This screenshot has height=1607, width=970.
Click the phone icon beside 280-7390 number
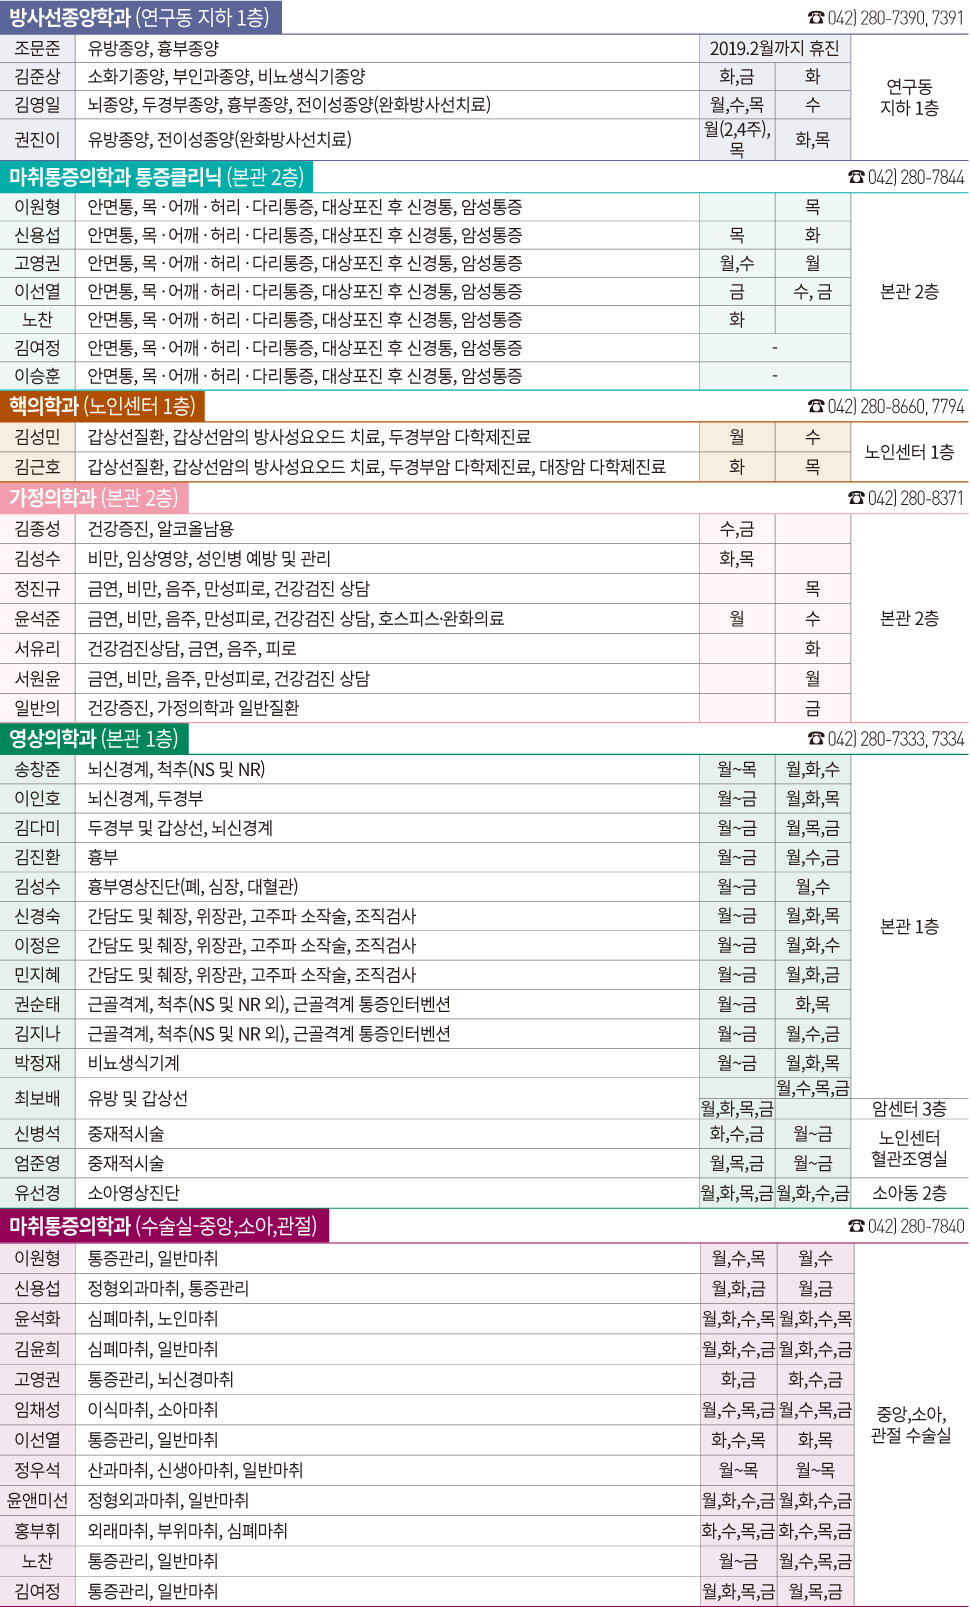click(x=816, y=18)
